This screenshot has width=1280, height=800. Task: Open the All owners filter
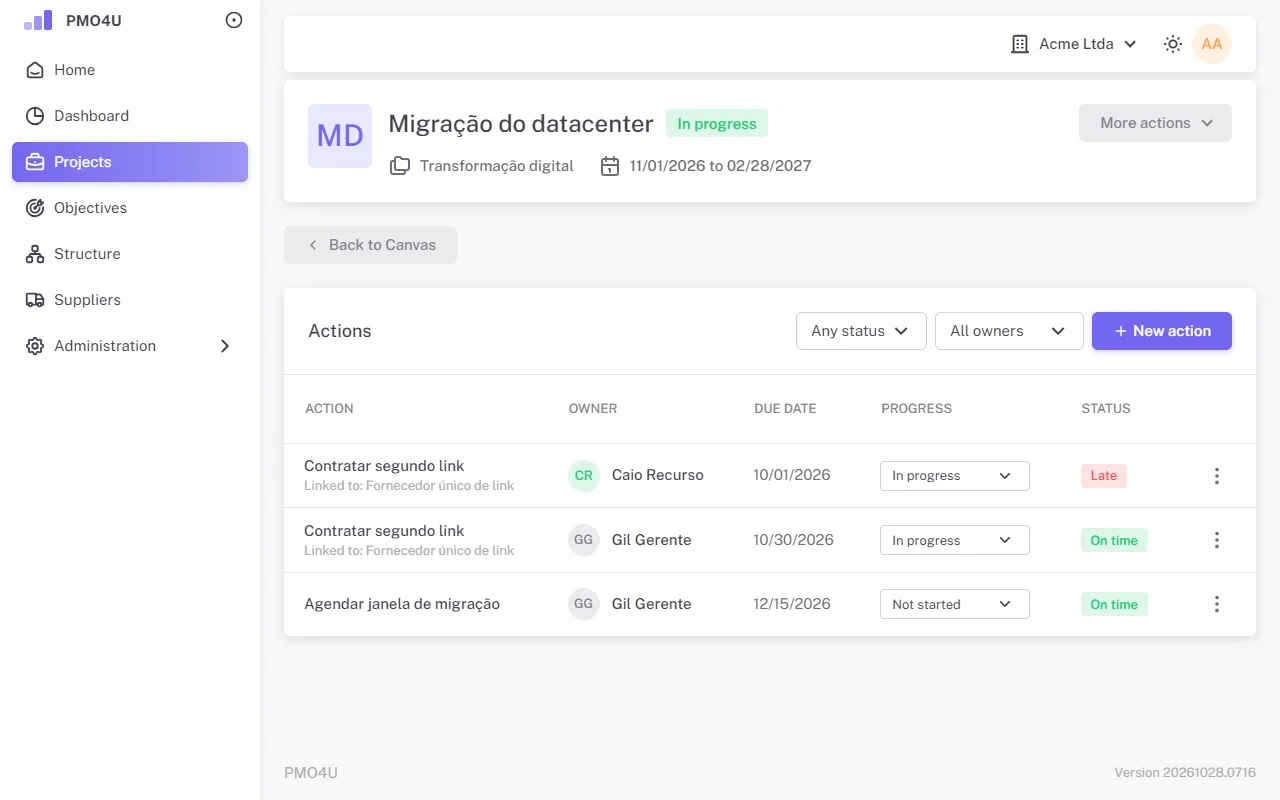click(1009, 331)
